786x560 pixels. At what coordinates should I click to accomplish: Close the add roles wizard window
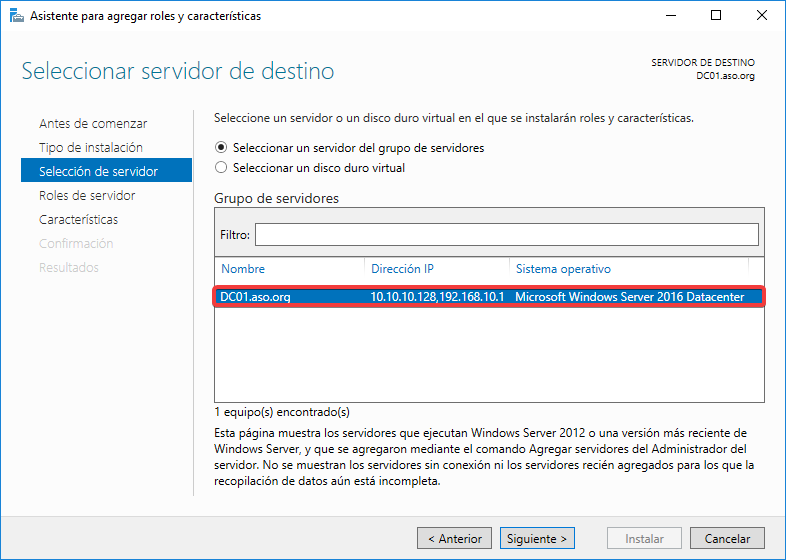pyautogui.click(x=762, y=16)
